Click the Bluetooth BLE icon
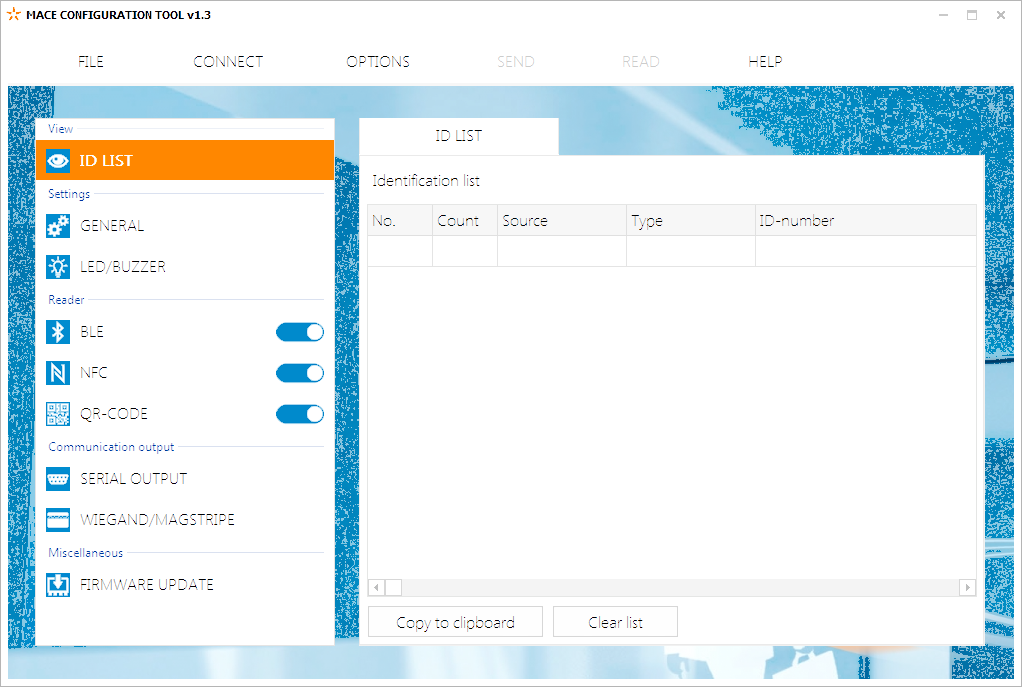The height and width of the screenshot is (687, 1022). [x=57, y=332]
